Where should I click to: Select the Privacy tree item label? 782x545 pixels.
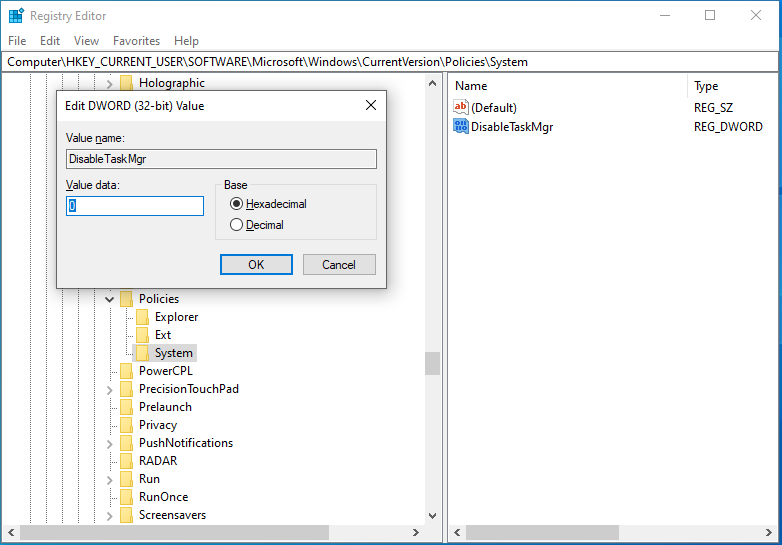(158, 425)
